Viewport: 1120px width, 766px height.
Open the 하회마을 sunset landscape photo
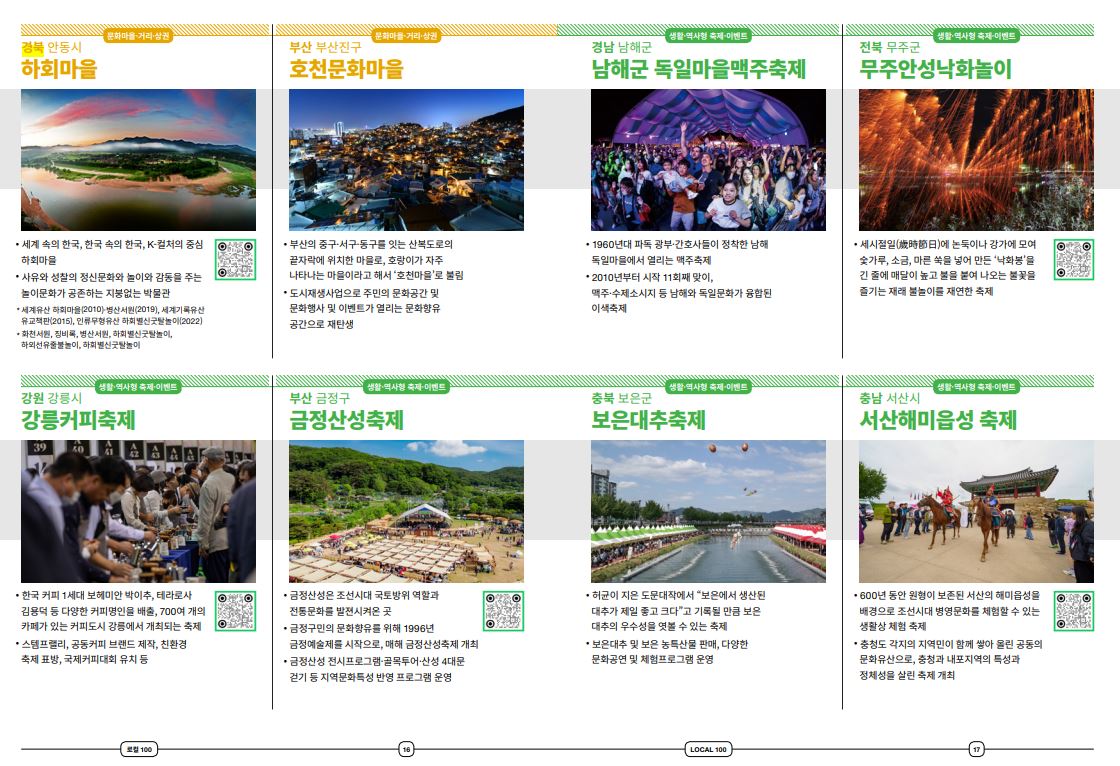tap(138, 160)
